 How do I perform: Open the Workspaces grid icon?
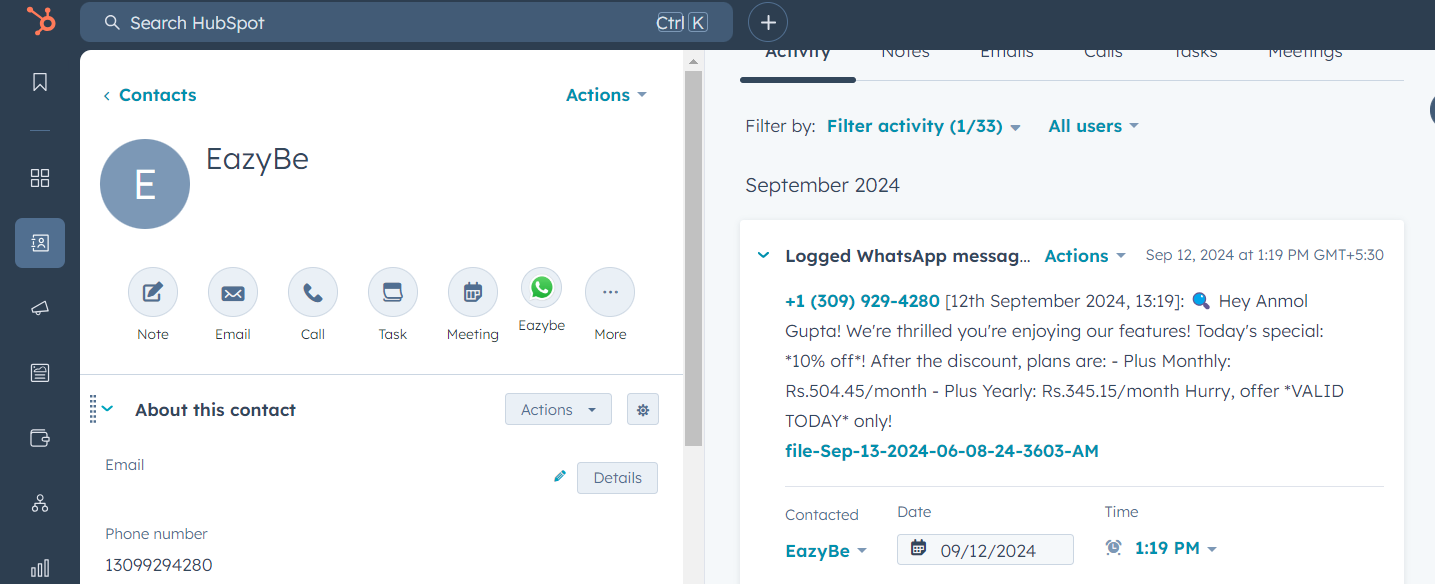[x=39, y=177]
